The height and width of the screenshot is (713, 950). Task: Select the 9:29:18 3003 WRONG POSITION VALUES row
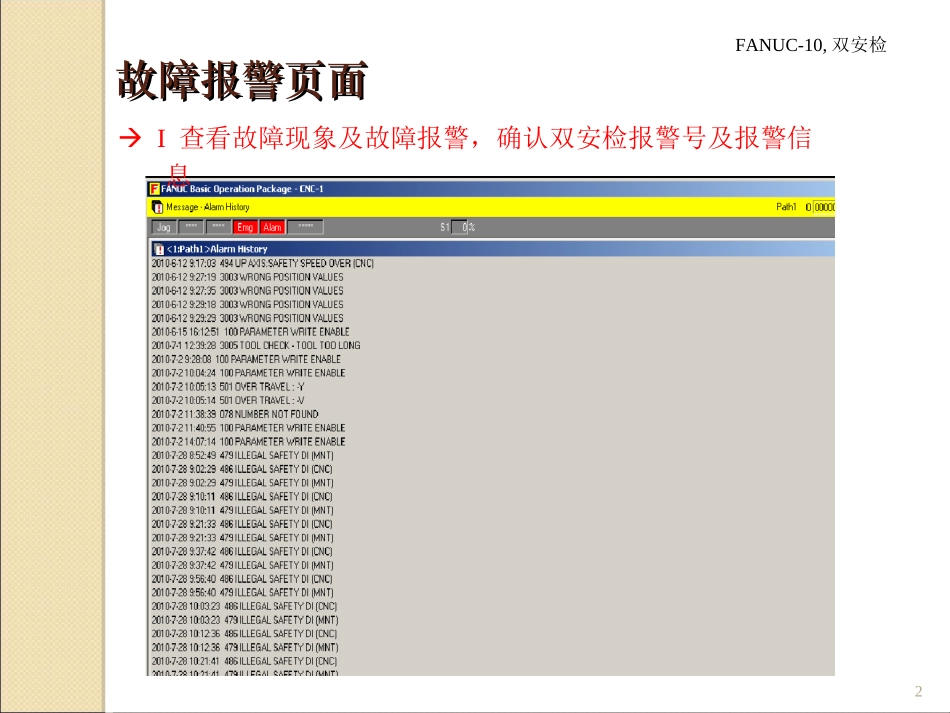(247, 305)
